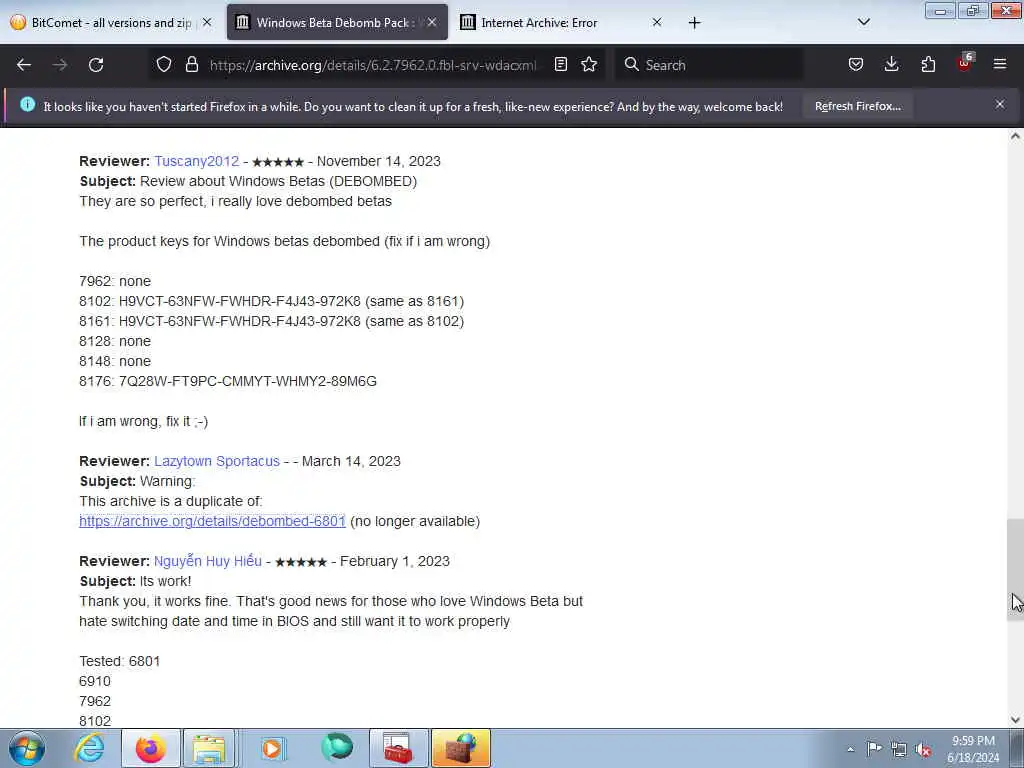Open reviewer Nguyễn Huy Hiếu's profile

pos(208,561)
